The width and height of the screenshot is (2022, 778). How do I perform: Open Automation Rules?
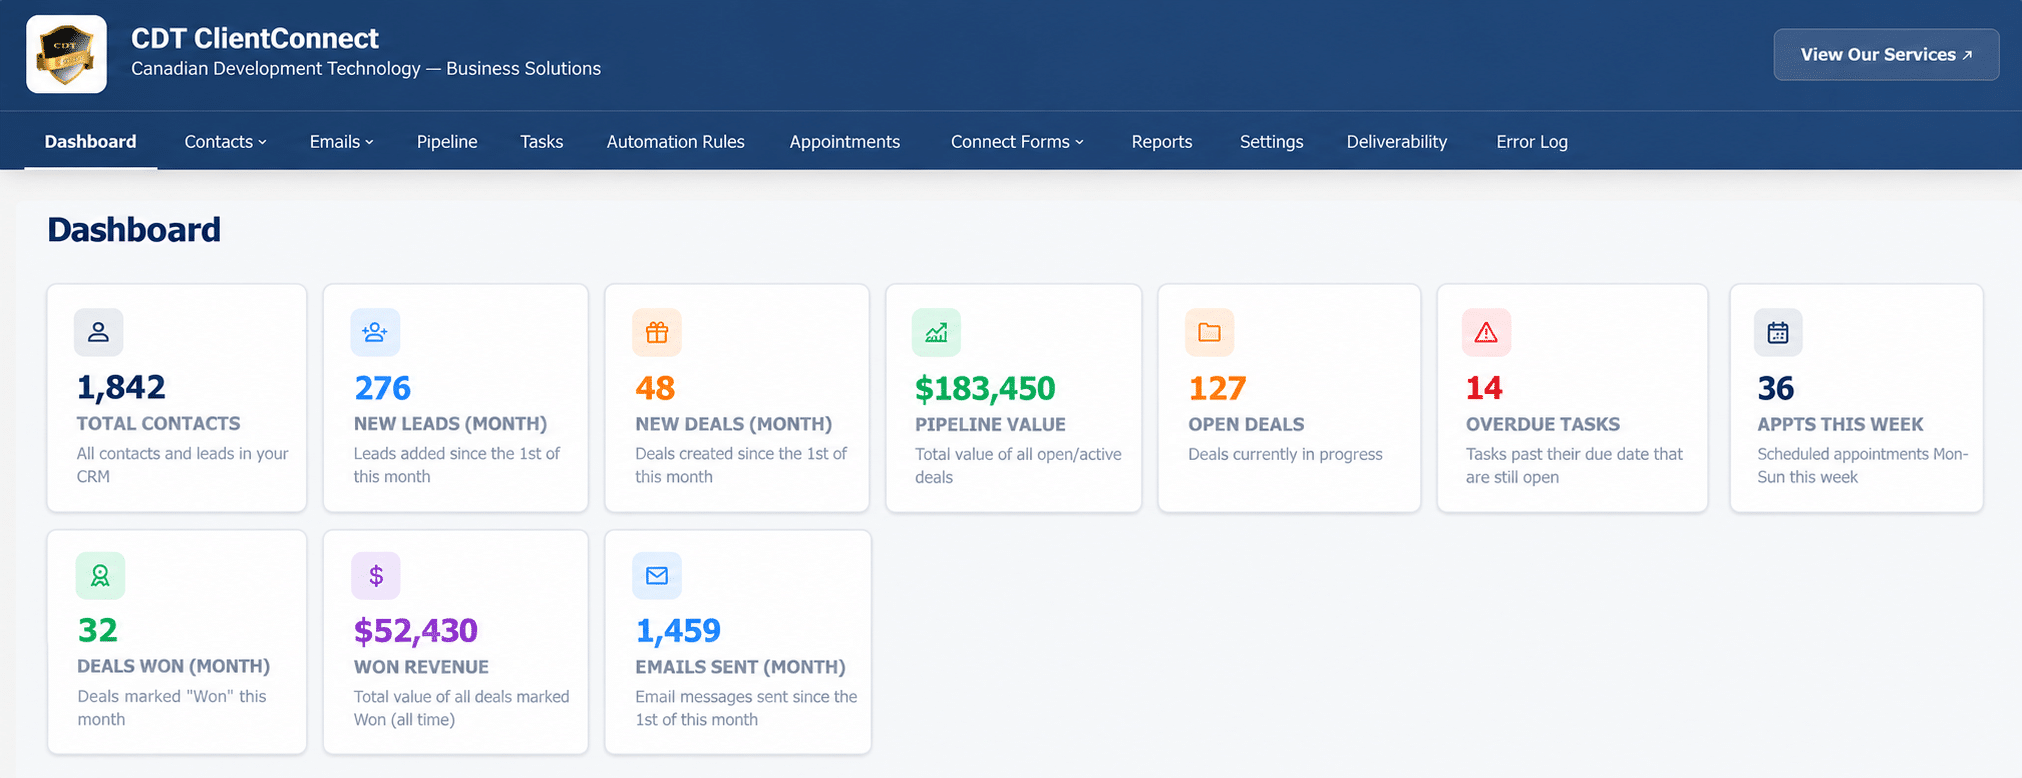tap(675, 142)
